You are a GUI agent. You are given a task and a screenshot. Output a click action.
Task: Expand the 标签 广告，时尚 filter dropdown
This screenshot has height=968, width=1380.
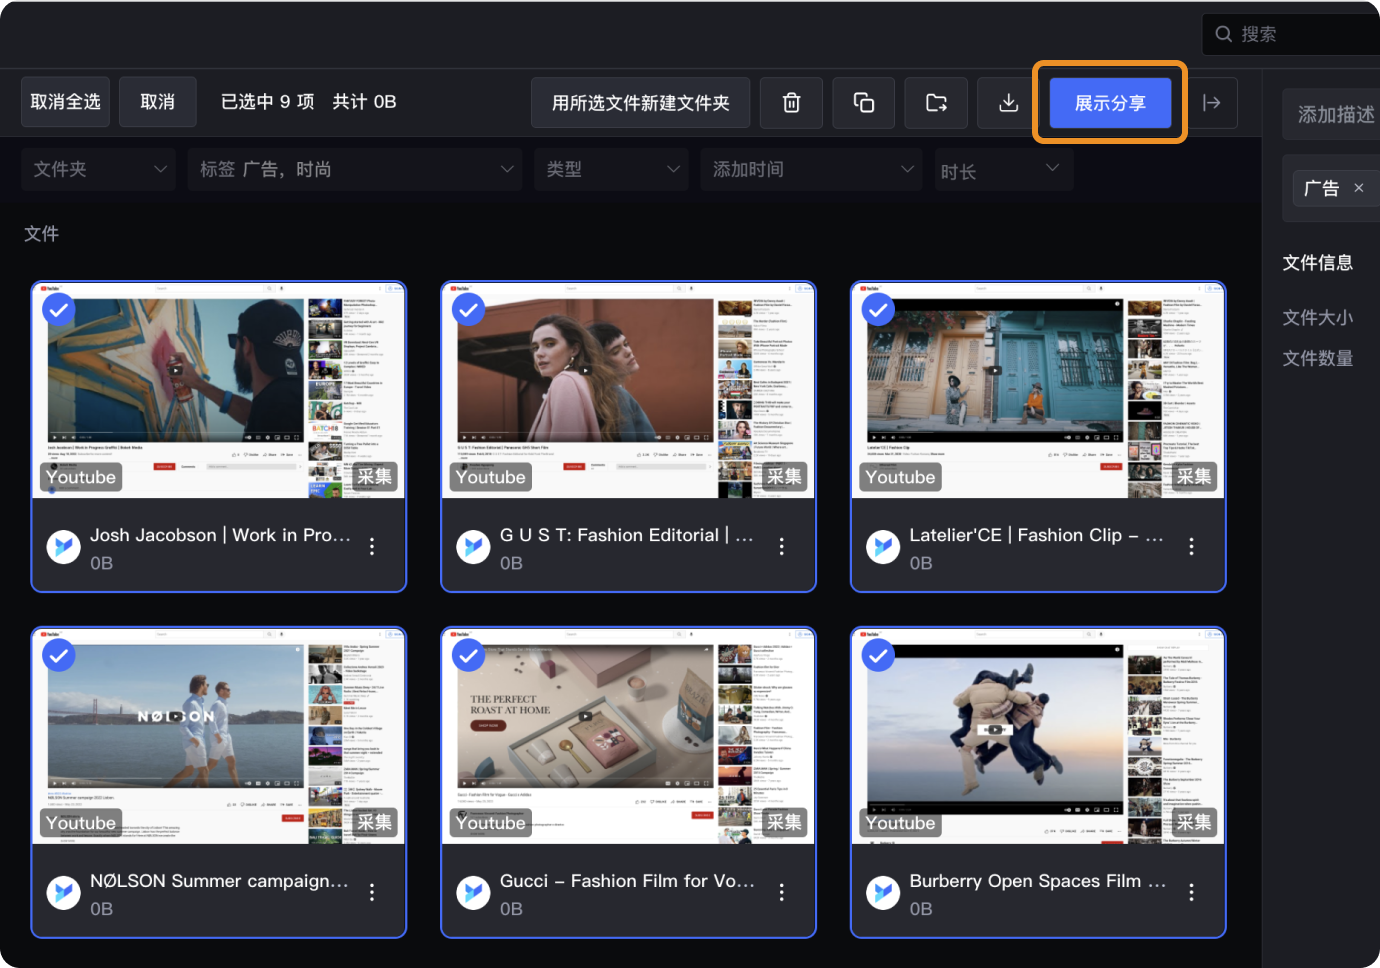(x=355, y=170)
